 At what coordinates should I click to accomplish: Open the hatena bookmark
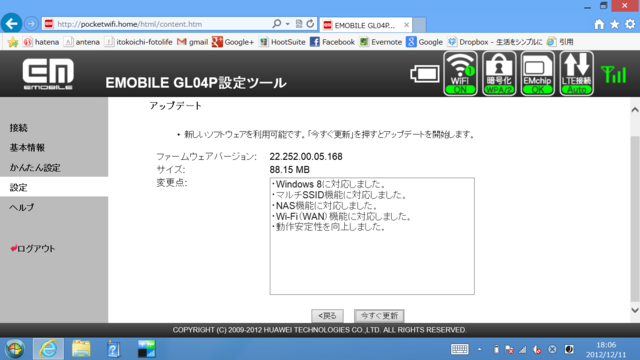click(41, 42)
